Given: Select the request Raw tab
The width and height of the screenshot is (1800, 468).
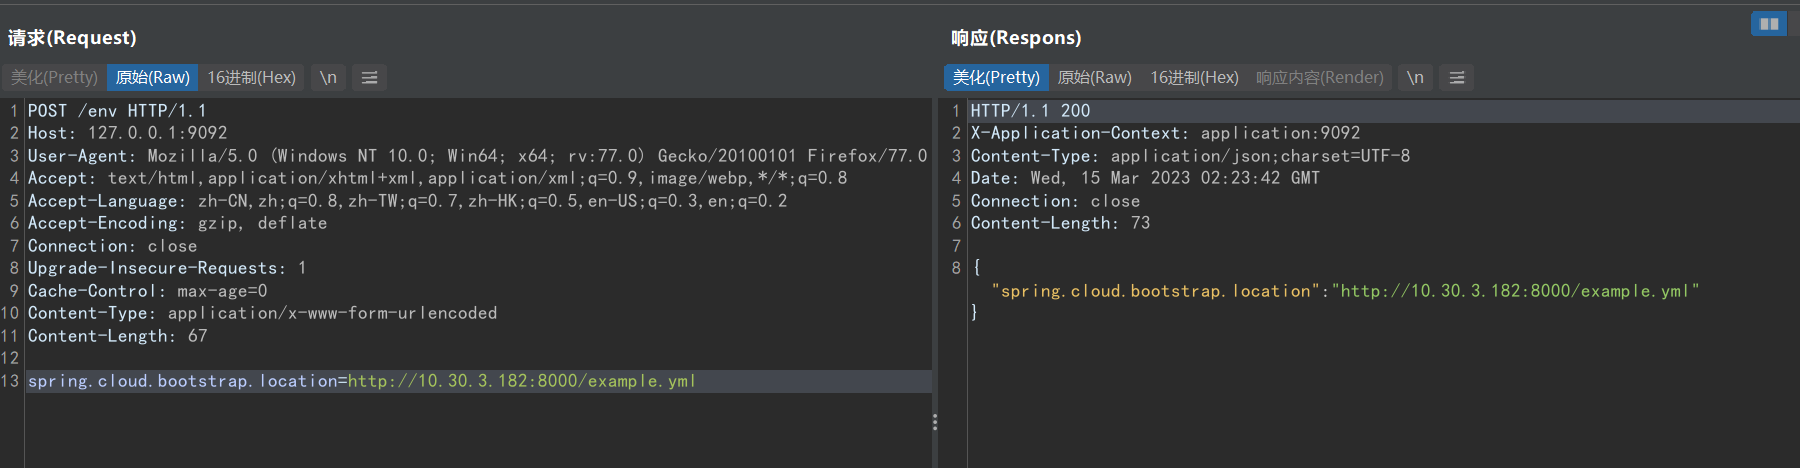Looking at the screenshot, I should (152, 78).
